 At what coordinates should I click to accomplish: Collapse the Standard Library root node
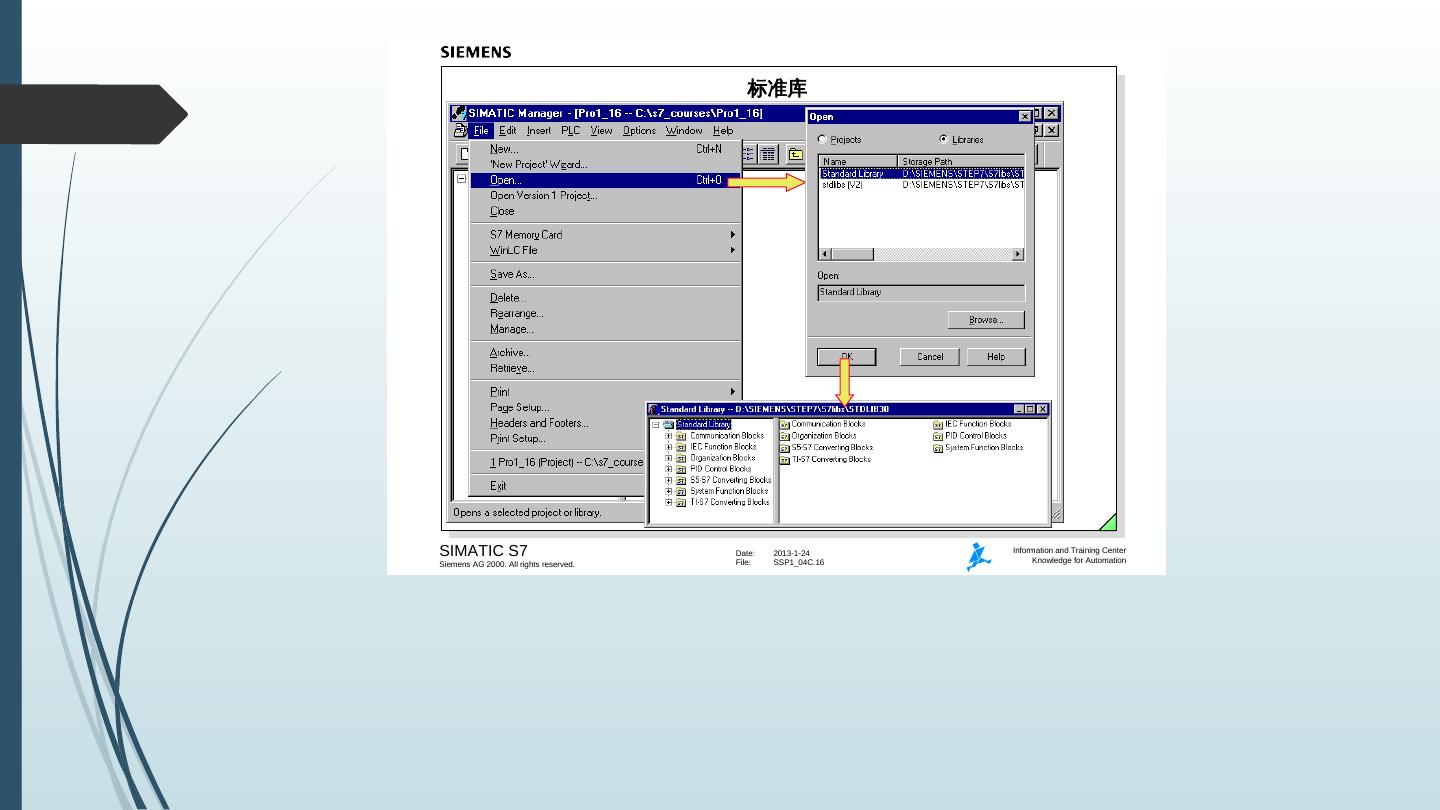[x=656, y=425]
